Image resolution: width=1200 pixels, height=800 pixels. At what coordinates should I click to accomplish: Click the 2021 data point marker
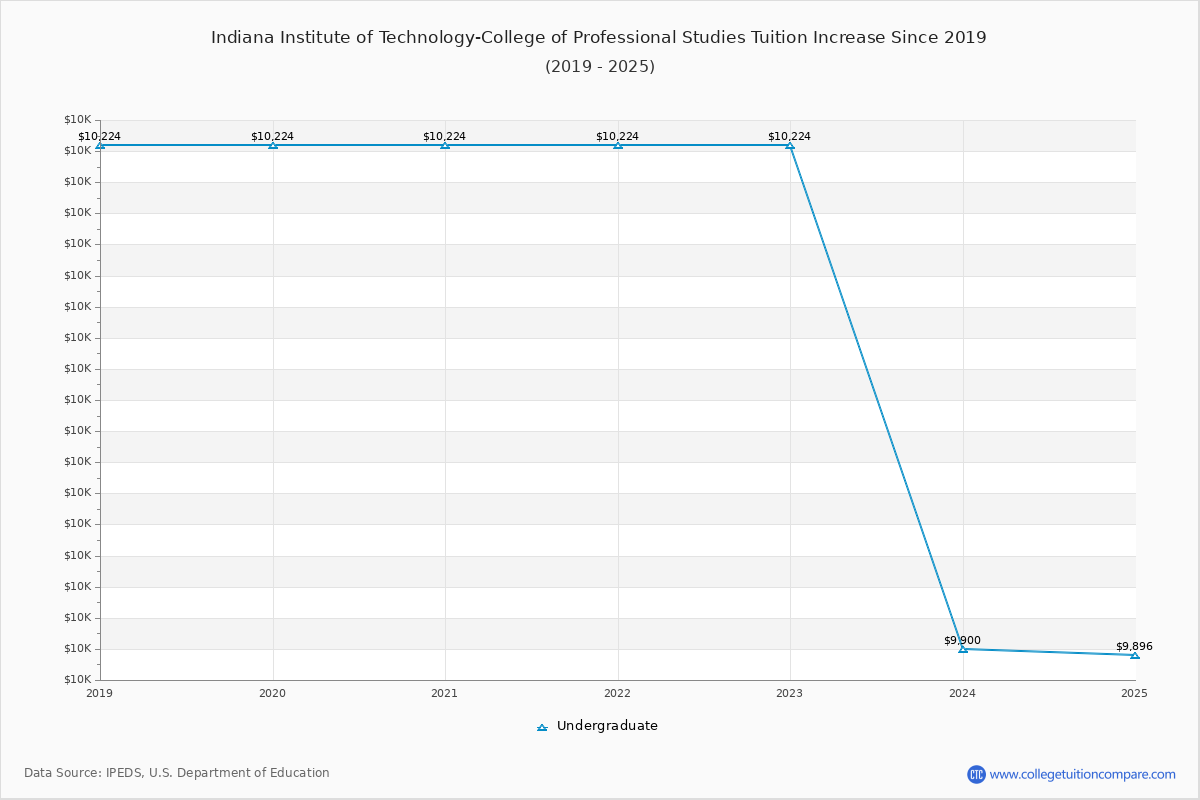coord(445,145)
